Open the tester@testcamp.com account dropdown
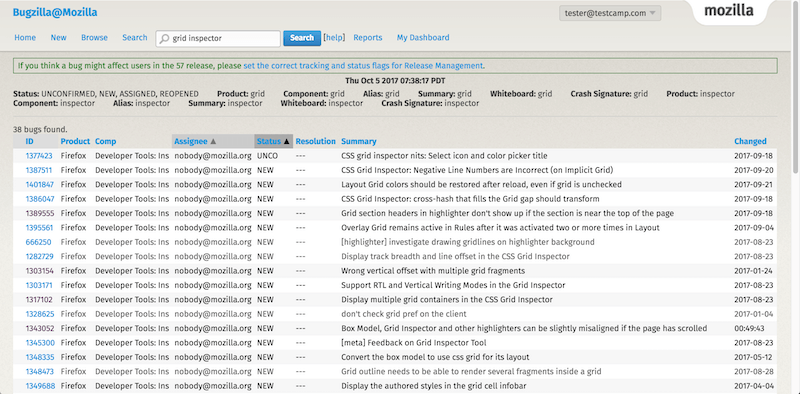Screen dimensions: 800x394 click(610, 13)
